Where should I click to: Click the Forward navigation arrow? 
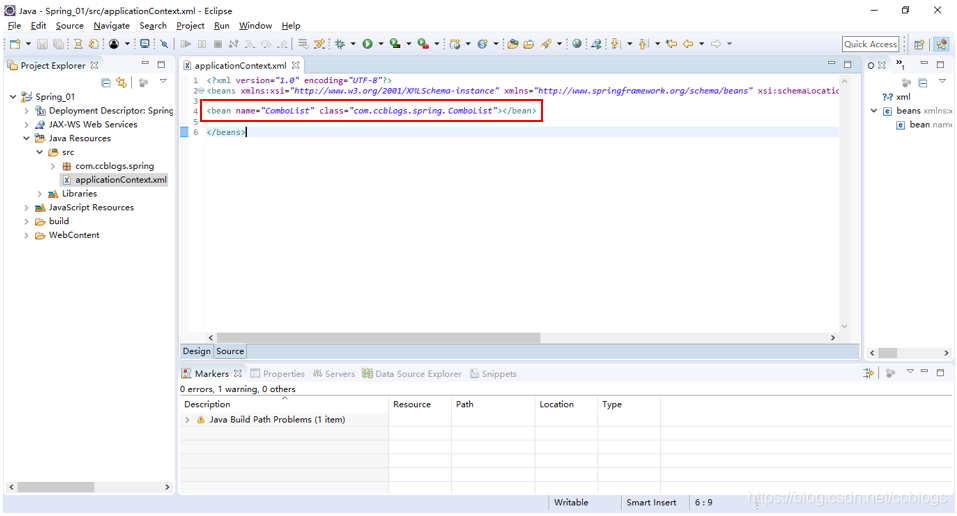pos(716,44)
